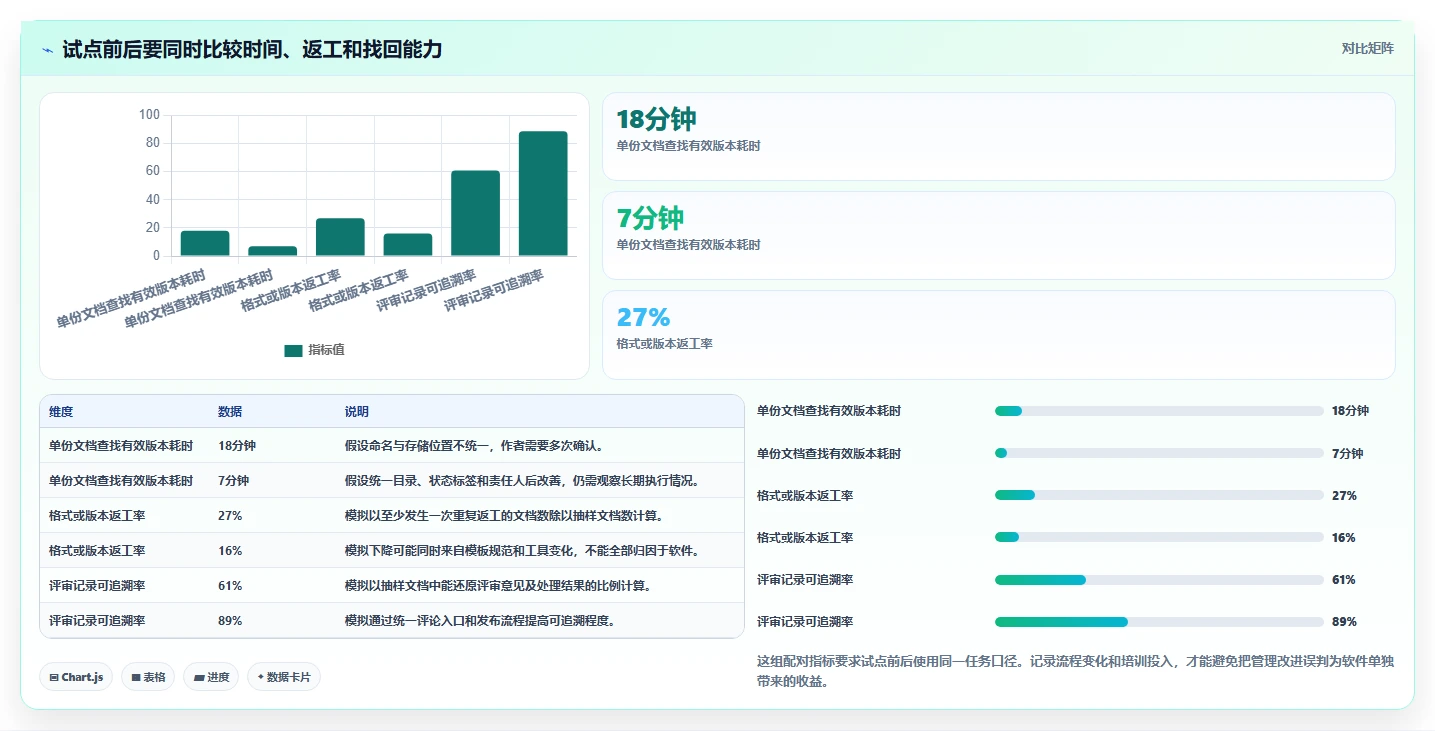Click the 16% cell in the table
The image size is (1435, 731).
230,551
